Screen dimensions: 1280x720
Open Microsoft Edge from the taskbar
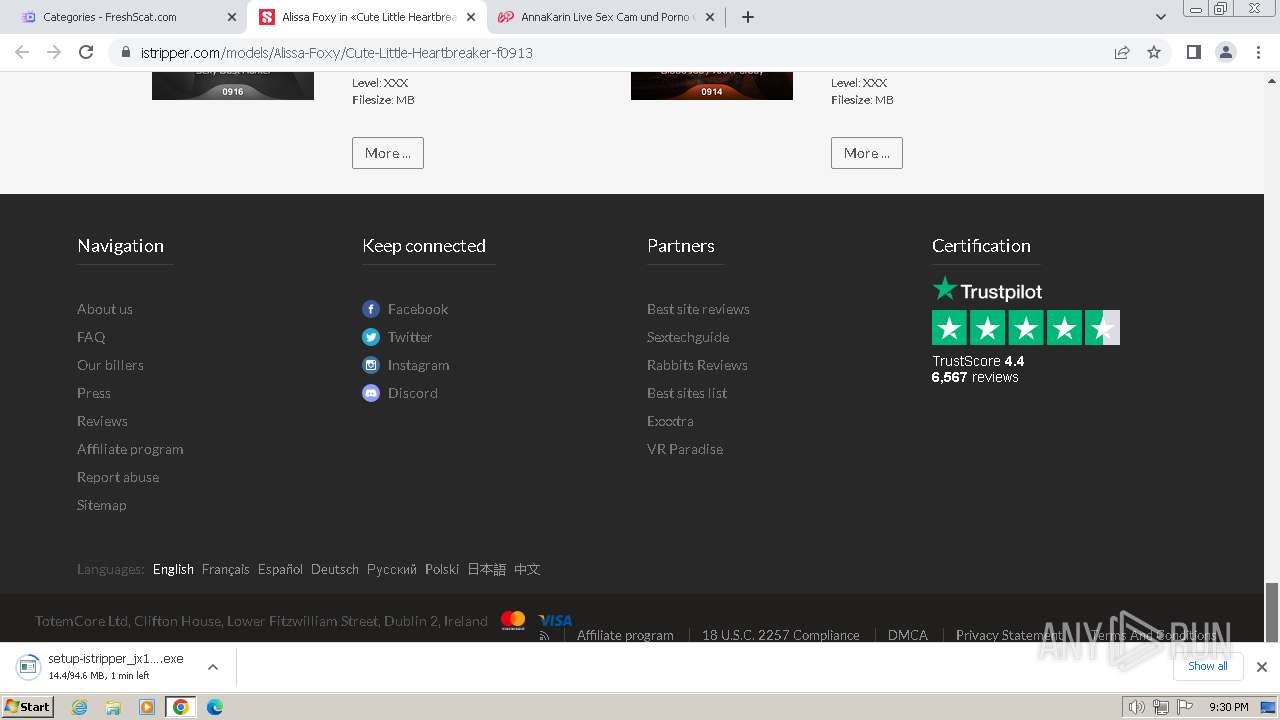coord(214,707)
